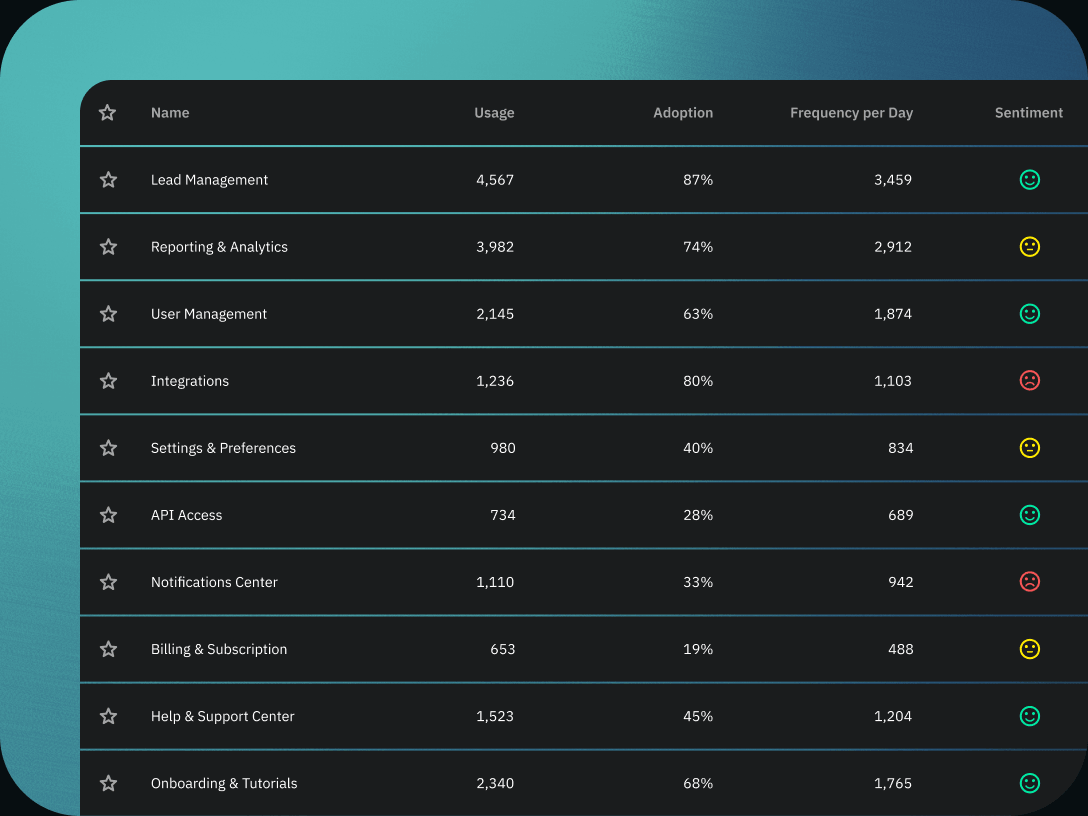Click the red sad face for Integrations
Image resolution: width=1088 pixels, height=816 pixels.
(1030, 381)
